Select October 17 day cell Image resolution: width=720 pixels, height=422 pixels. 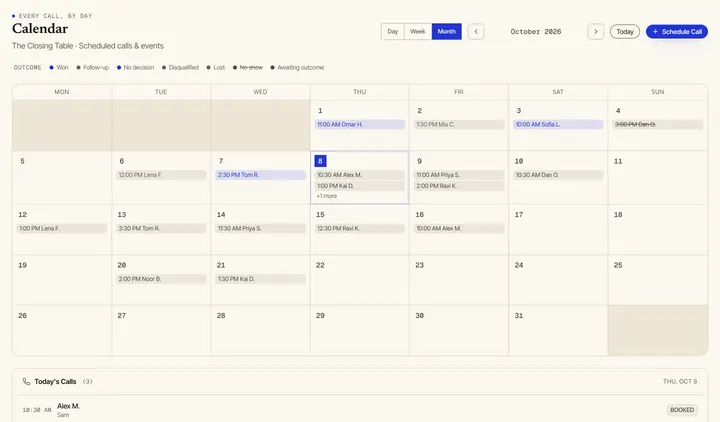tap(558, 230)
